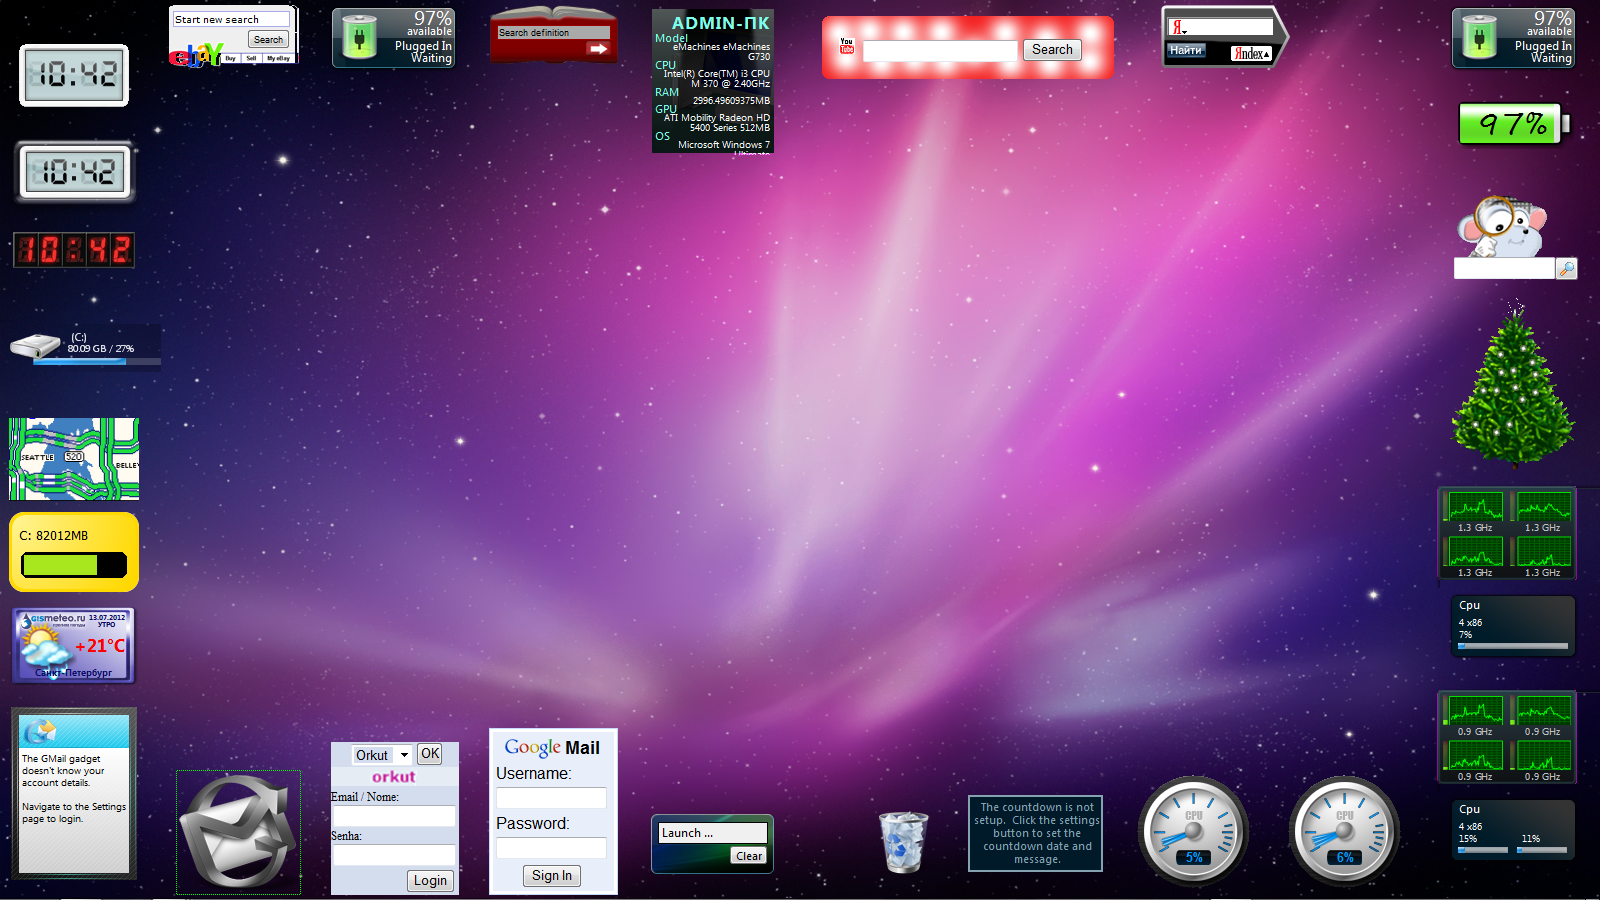Screen dimensions: 1600x900
Task: Focus the Yandex search text box
Action: [1220, 27]
